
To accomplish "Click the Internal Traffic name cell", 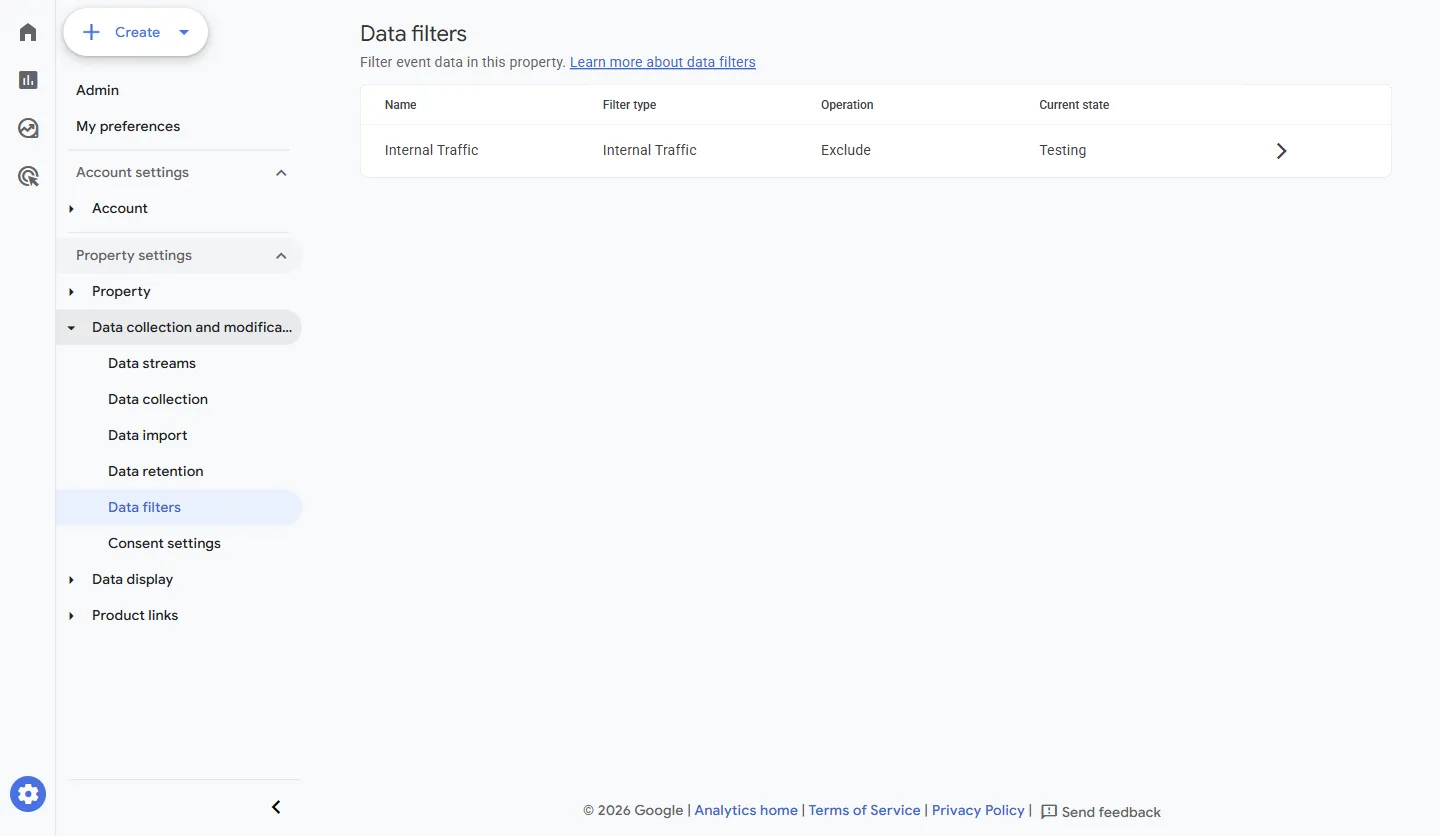I will [432, 150].
